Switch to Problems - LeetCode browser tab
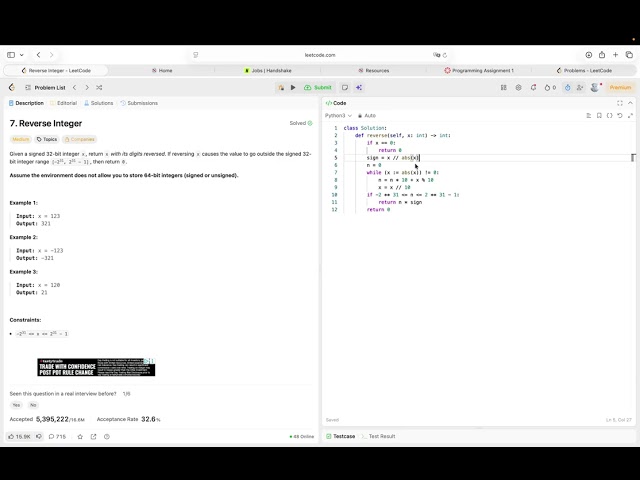The image size is (640, 480). [x=584, y=70]
